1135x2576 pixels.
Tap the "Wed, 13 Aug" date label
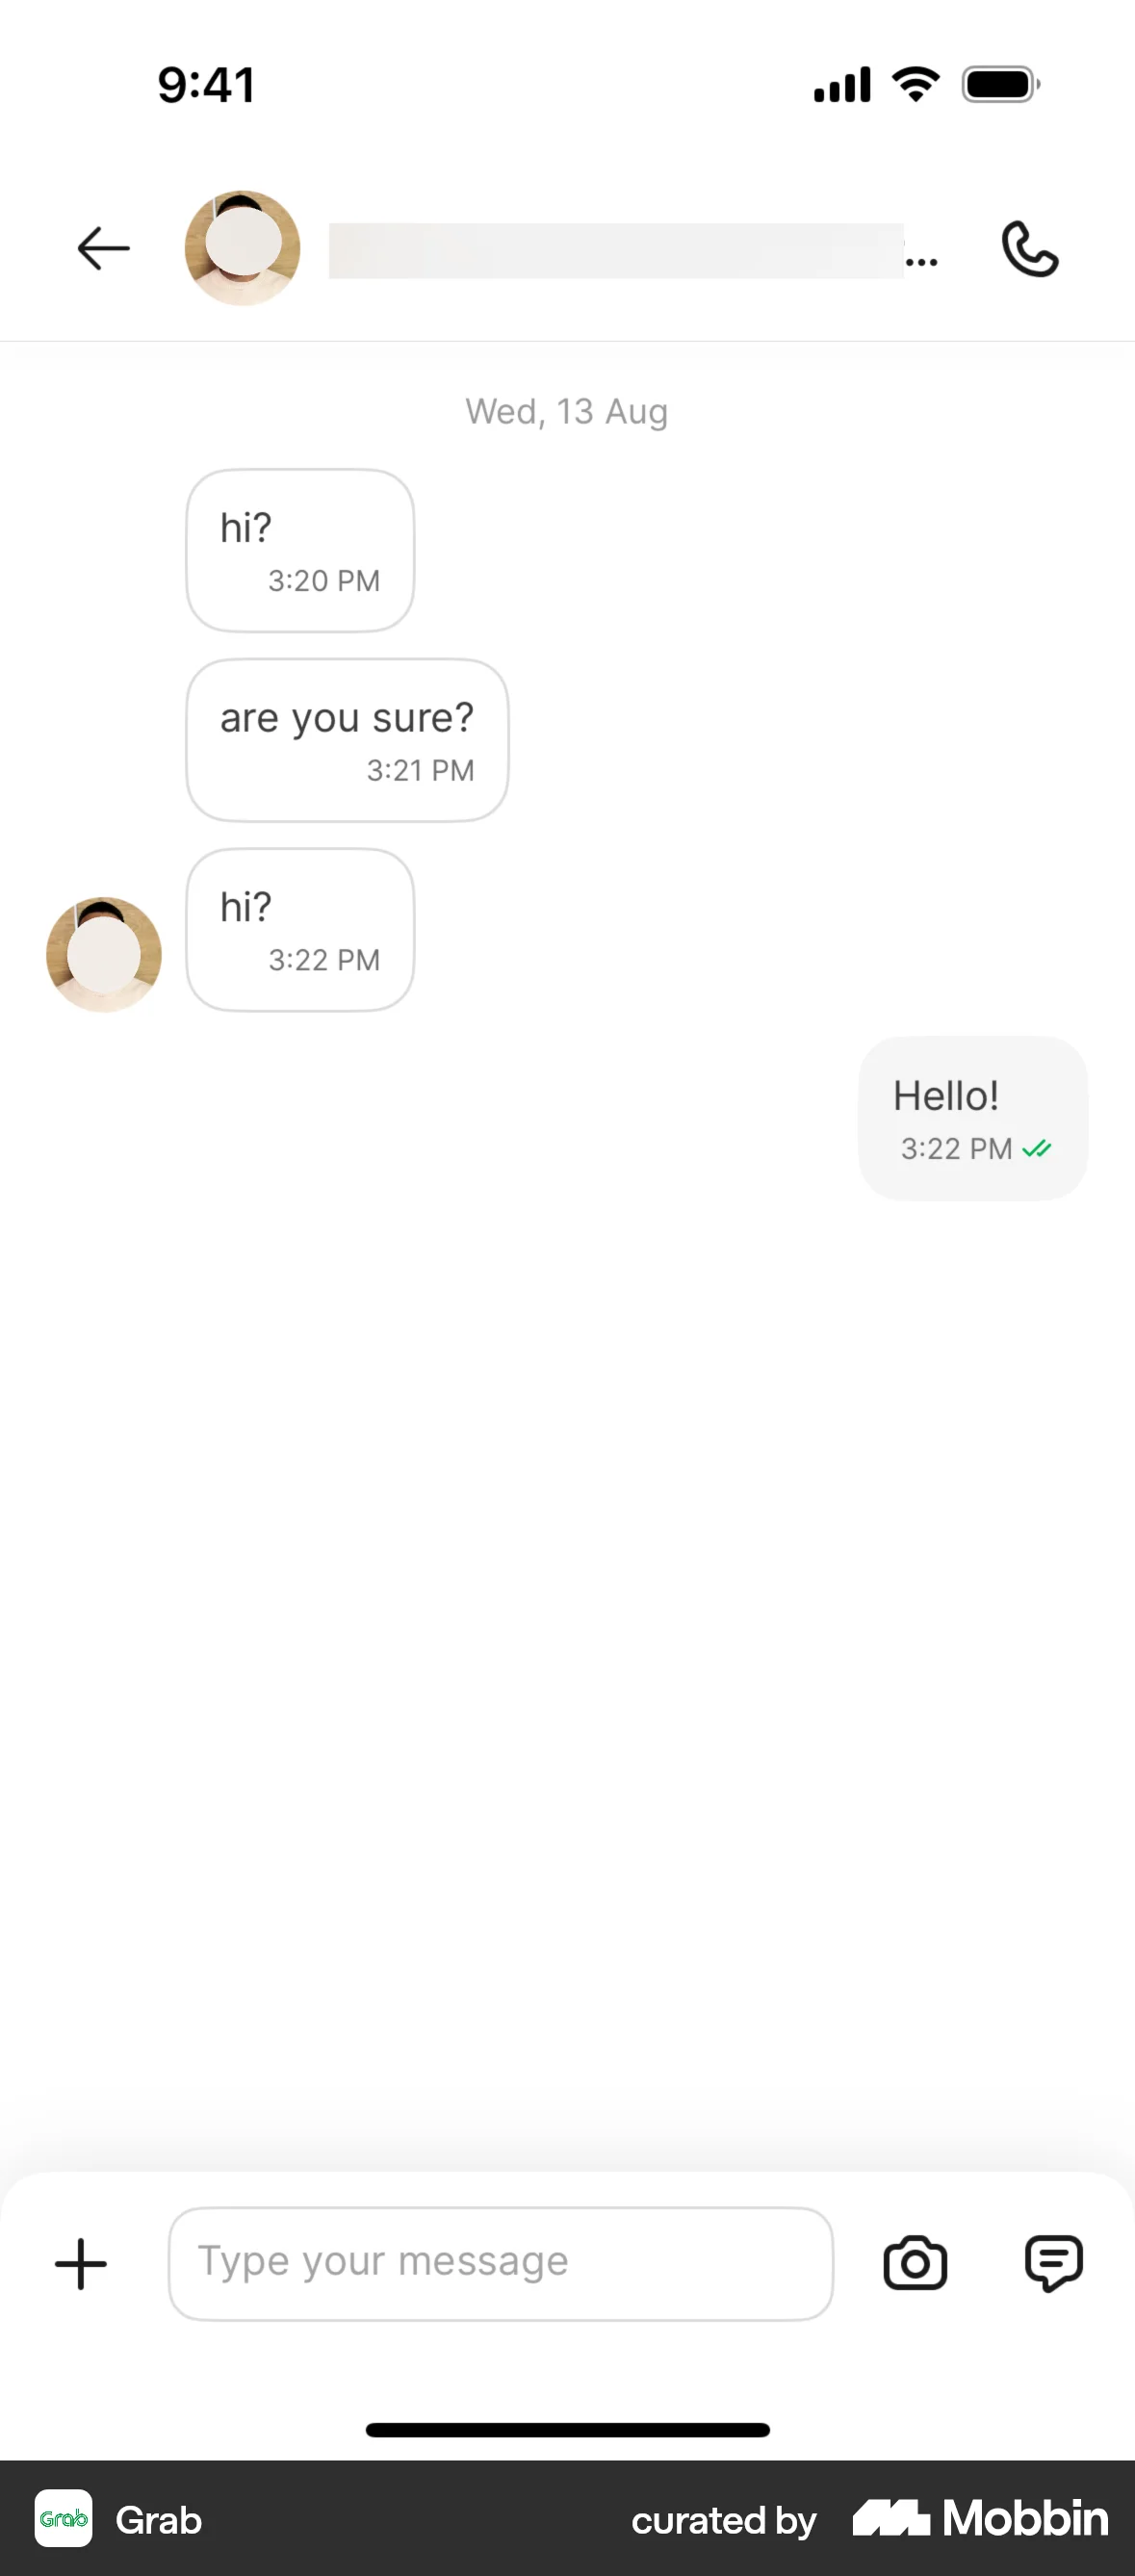tap(566, 412)
